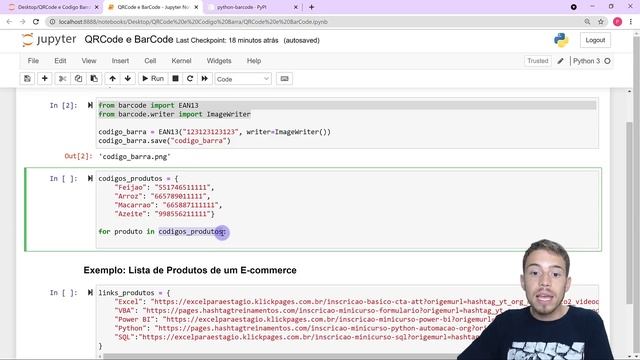Paste cells below icon
The image size is (640, 360).
[94, 79]
